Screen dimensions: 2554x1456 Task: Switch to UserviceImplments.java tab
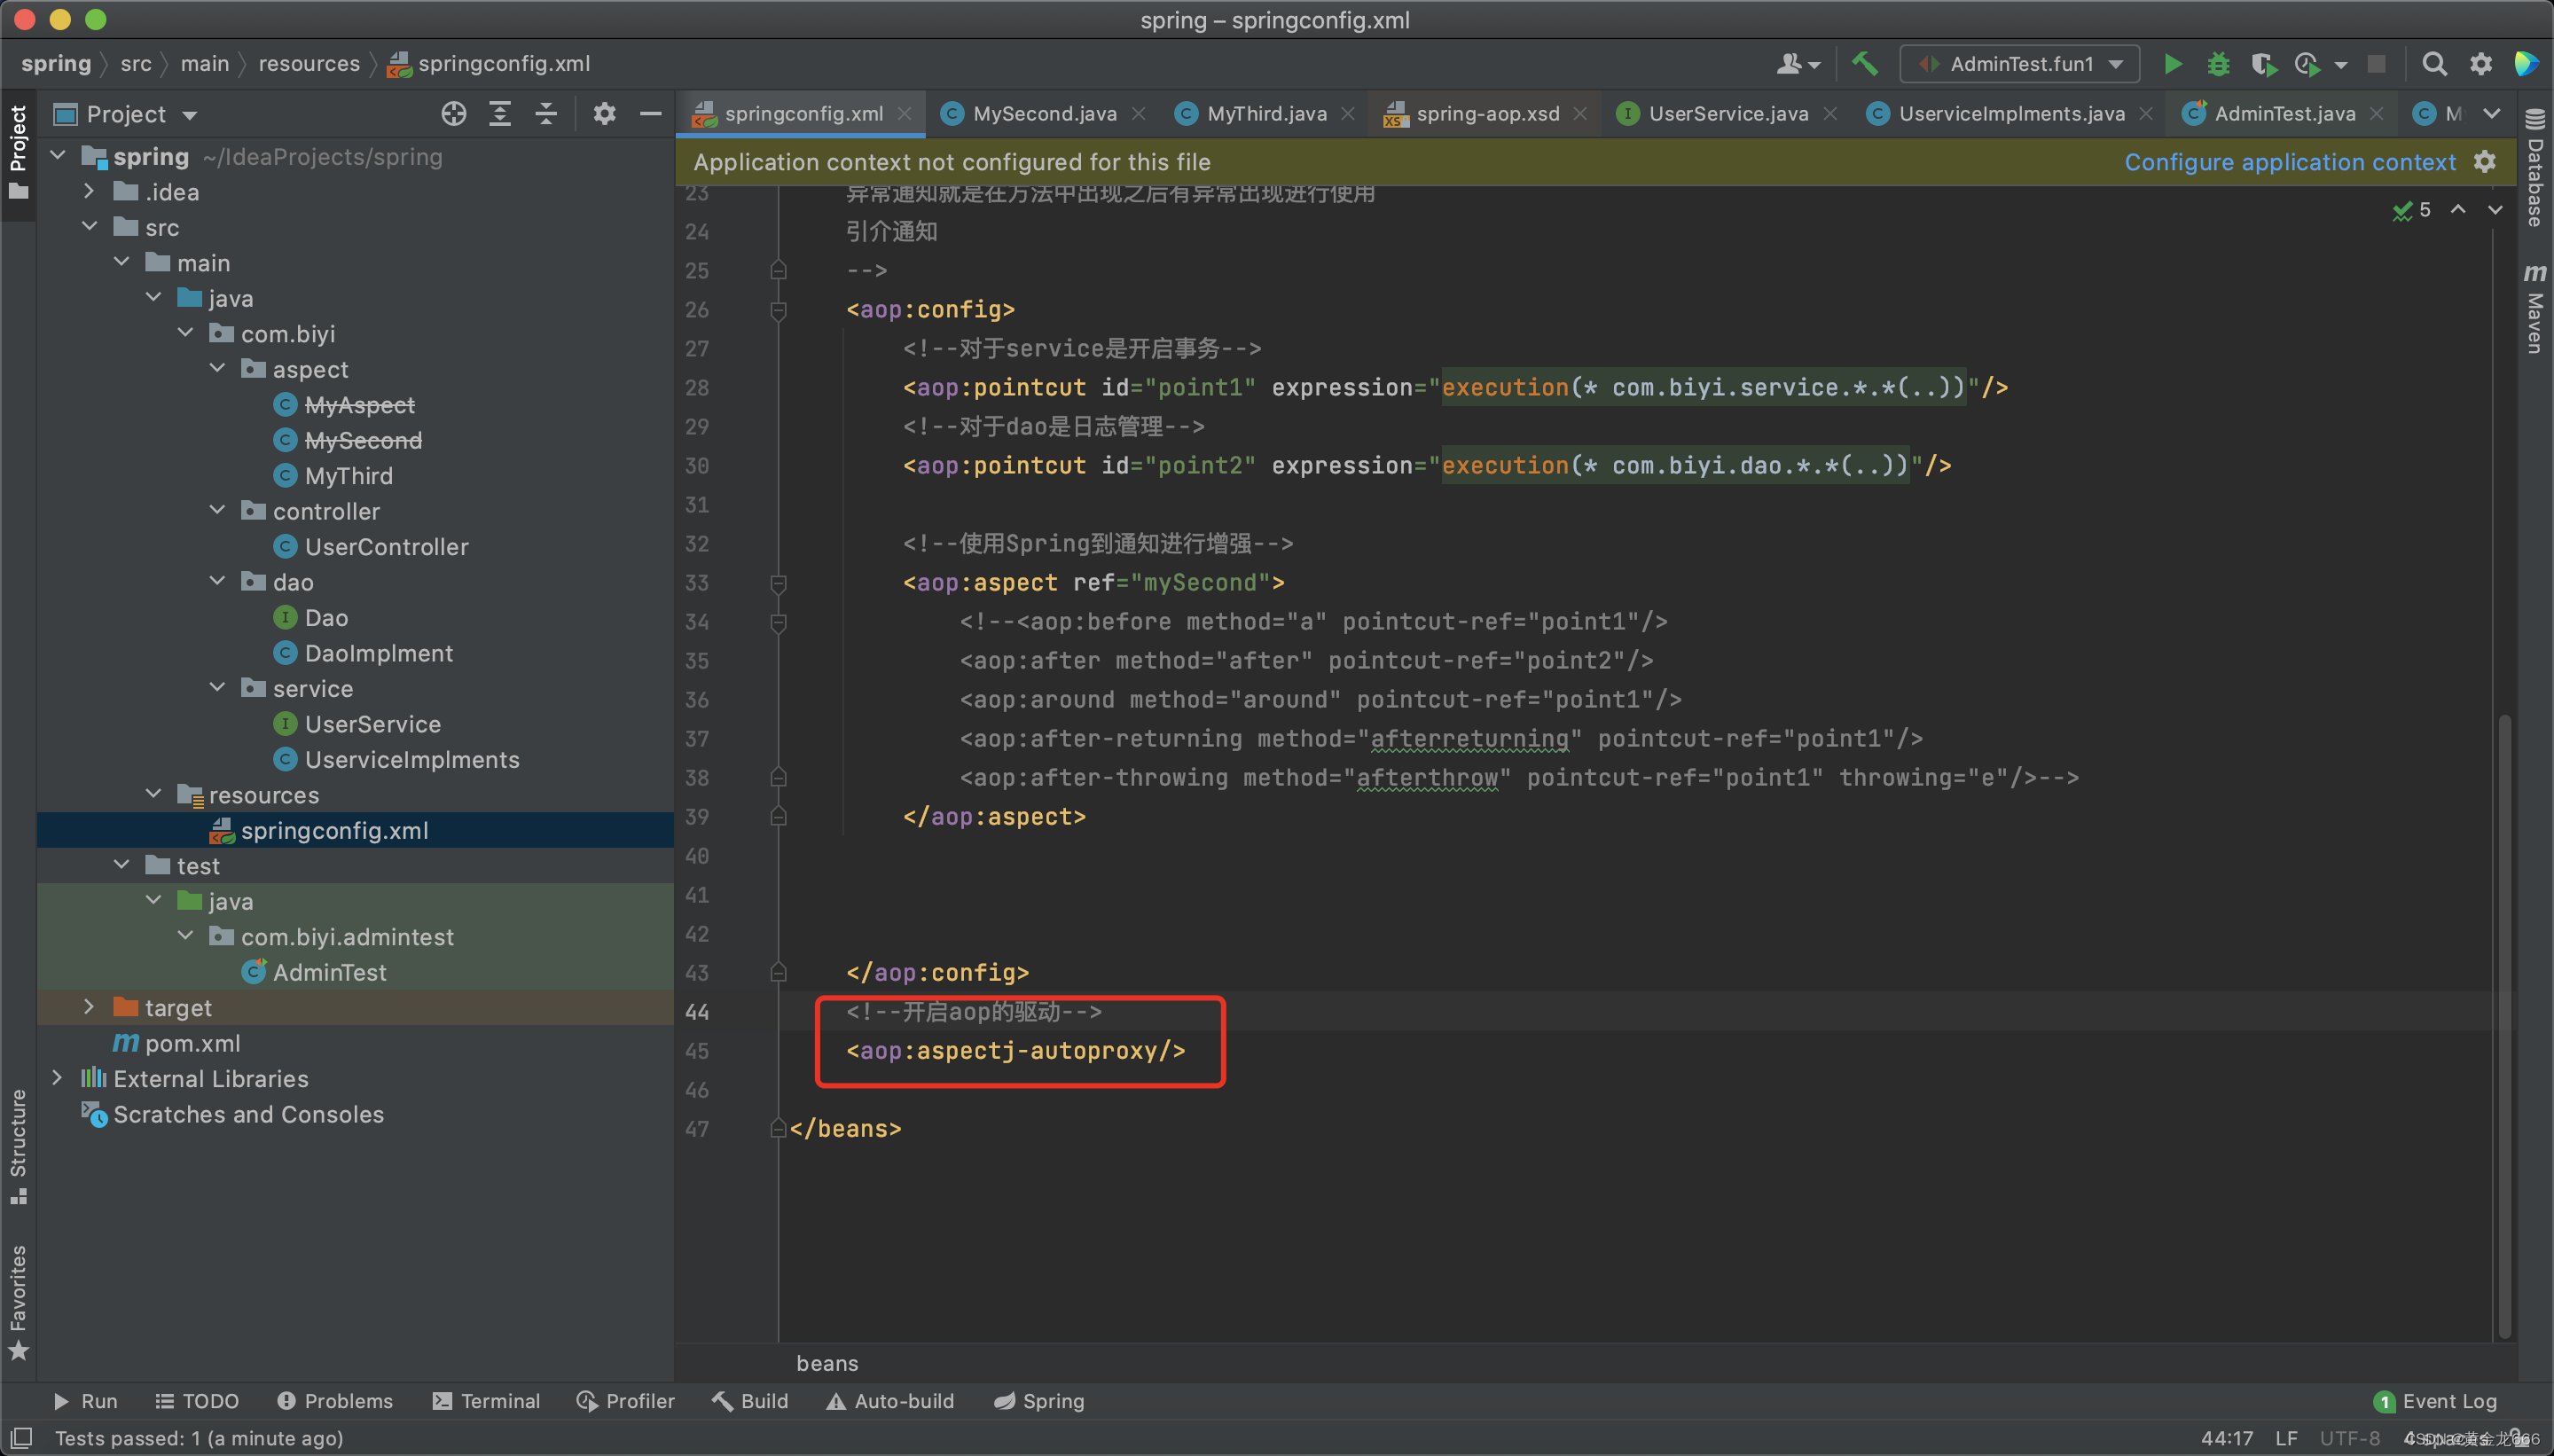click(2010, 114)
